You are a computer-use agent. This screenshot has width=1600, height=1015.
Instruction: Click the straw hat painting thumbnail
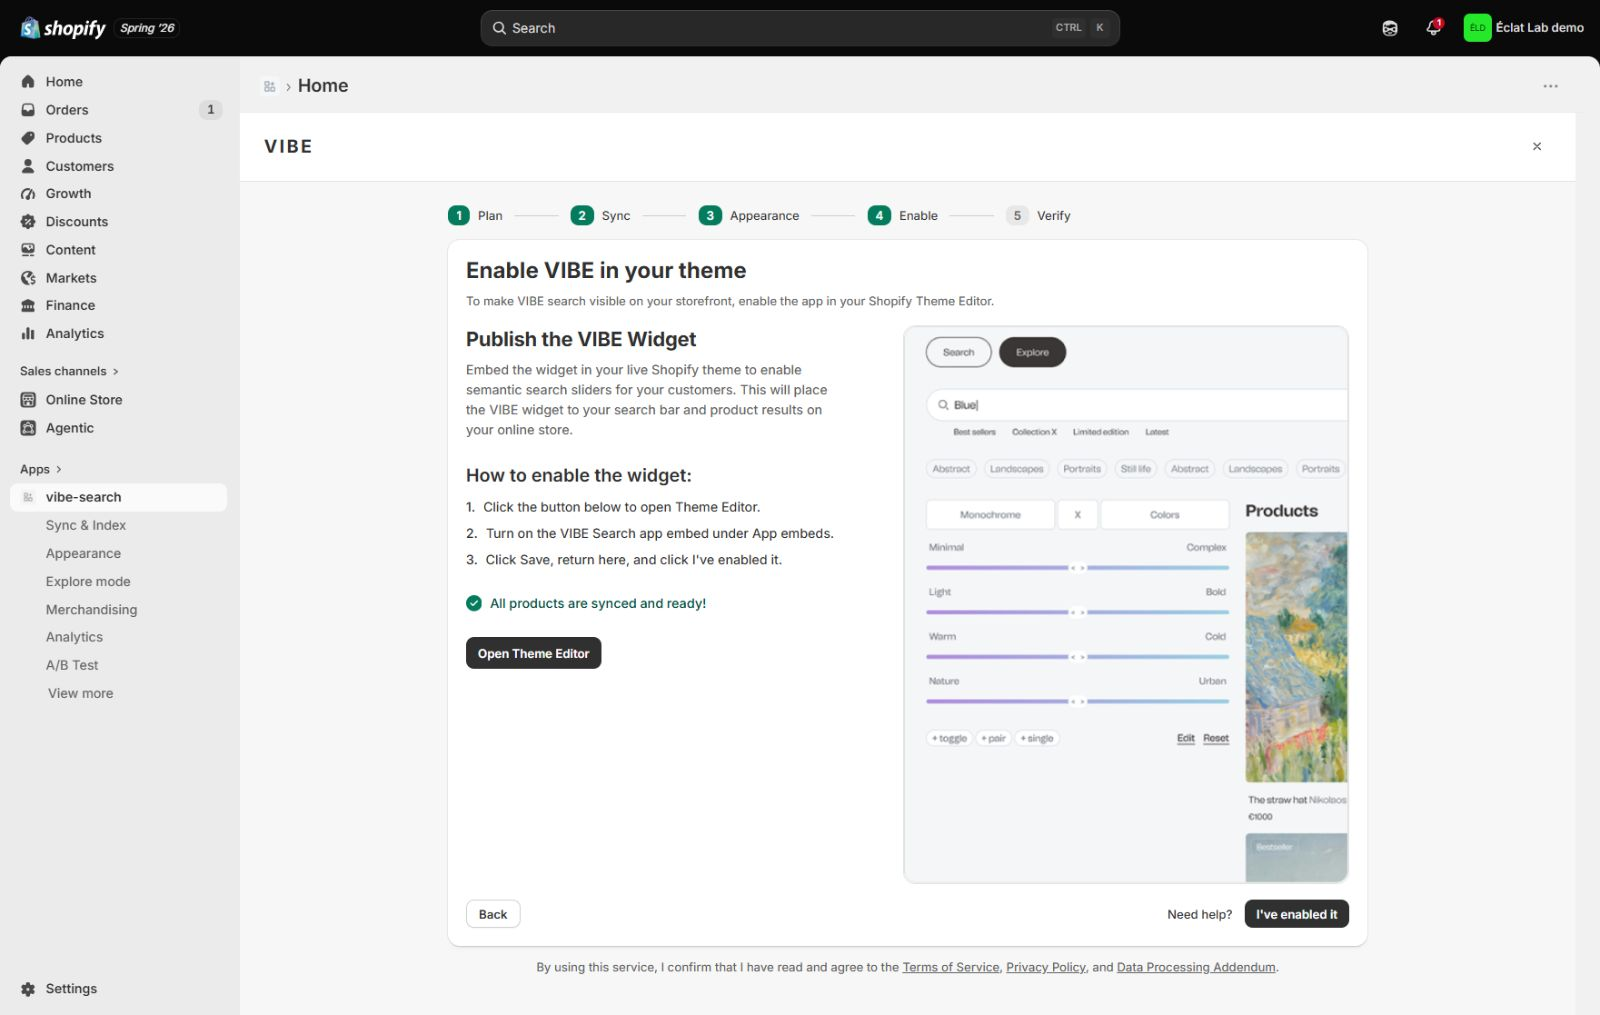click(x=1296, y=657)
